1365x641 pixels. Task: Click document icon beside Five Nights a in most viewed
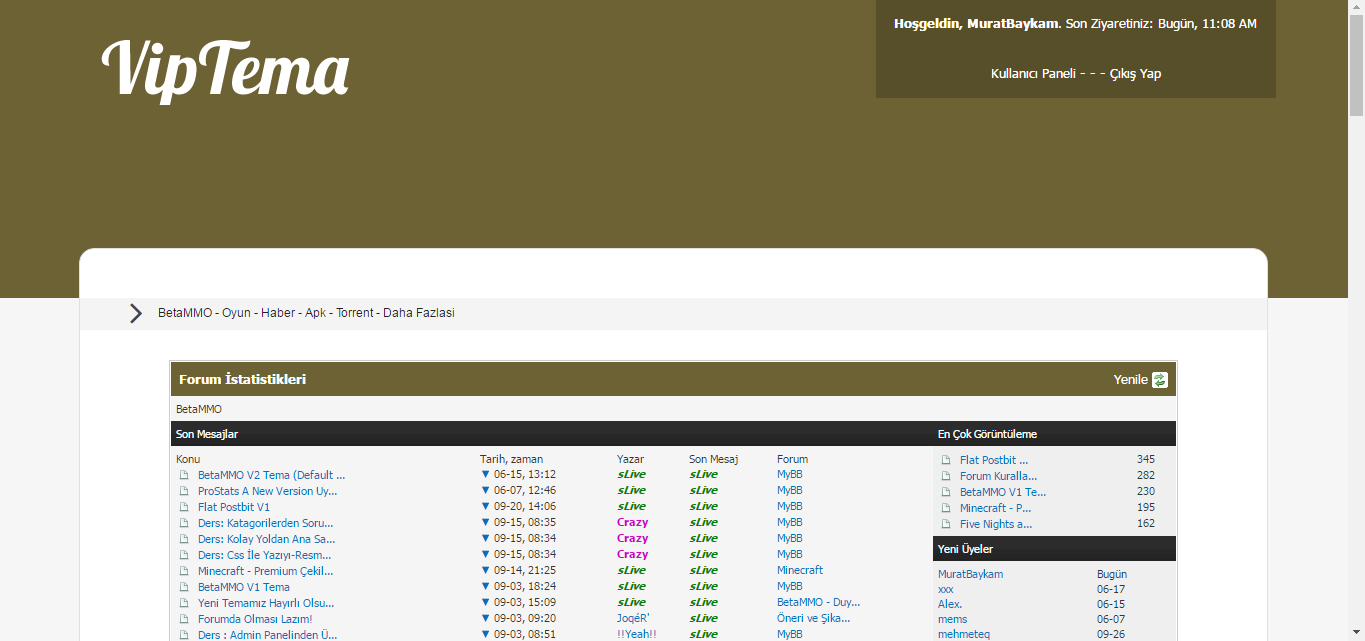tap(946, 524)
